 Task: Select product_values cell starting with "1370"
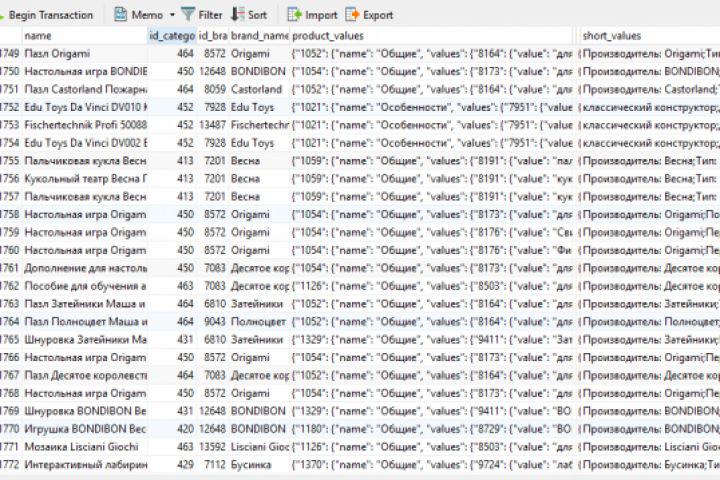coord(432,465)
